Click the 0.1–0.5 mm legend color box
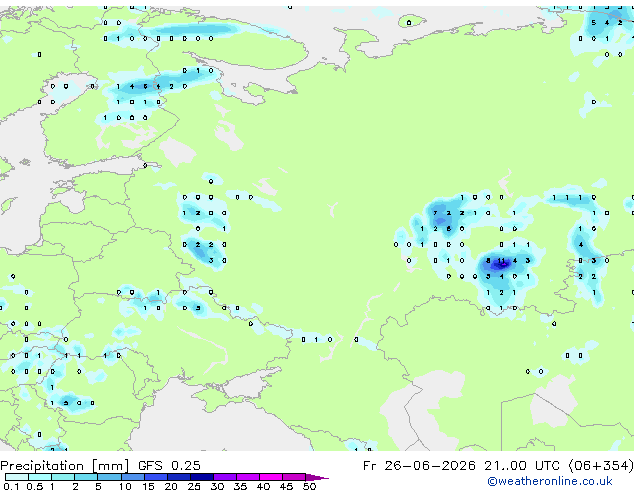Screen dimensions: 634x490 click(17, 477)
